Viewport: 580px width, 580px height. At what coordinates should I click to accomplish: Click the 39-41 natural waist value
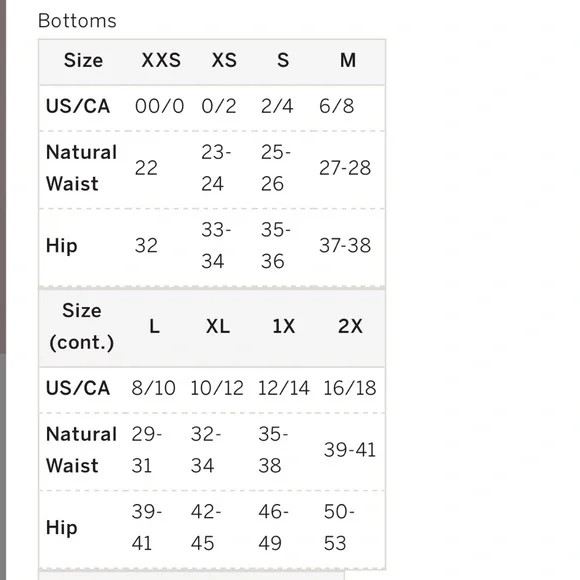click(x=350, y=450)
